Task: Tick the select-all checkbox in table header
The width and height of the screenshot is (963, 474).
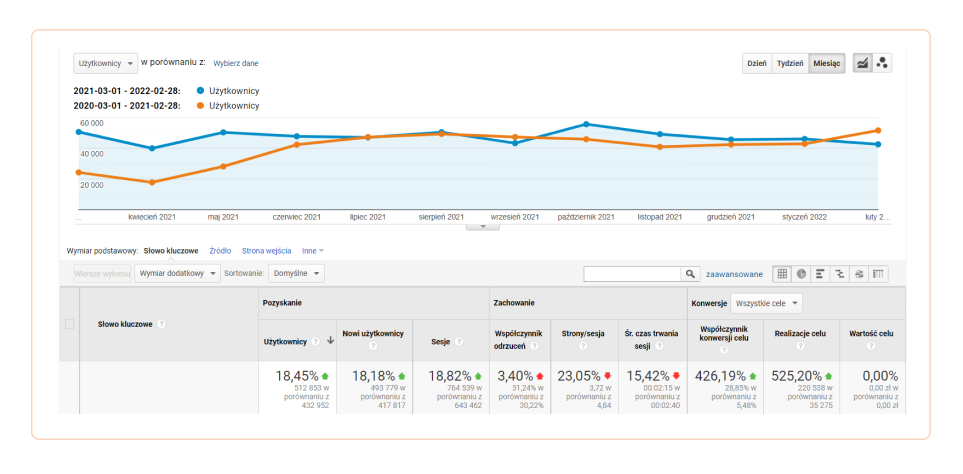Action: point(69,324)
